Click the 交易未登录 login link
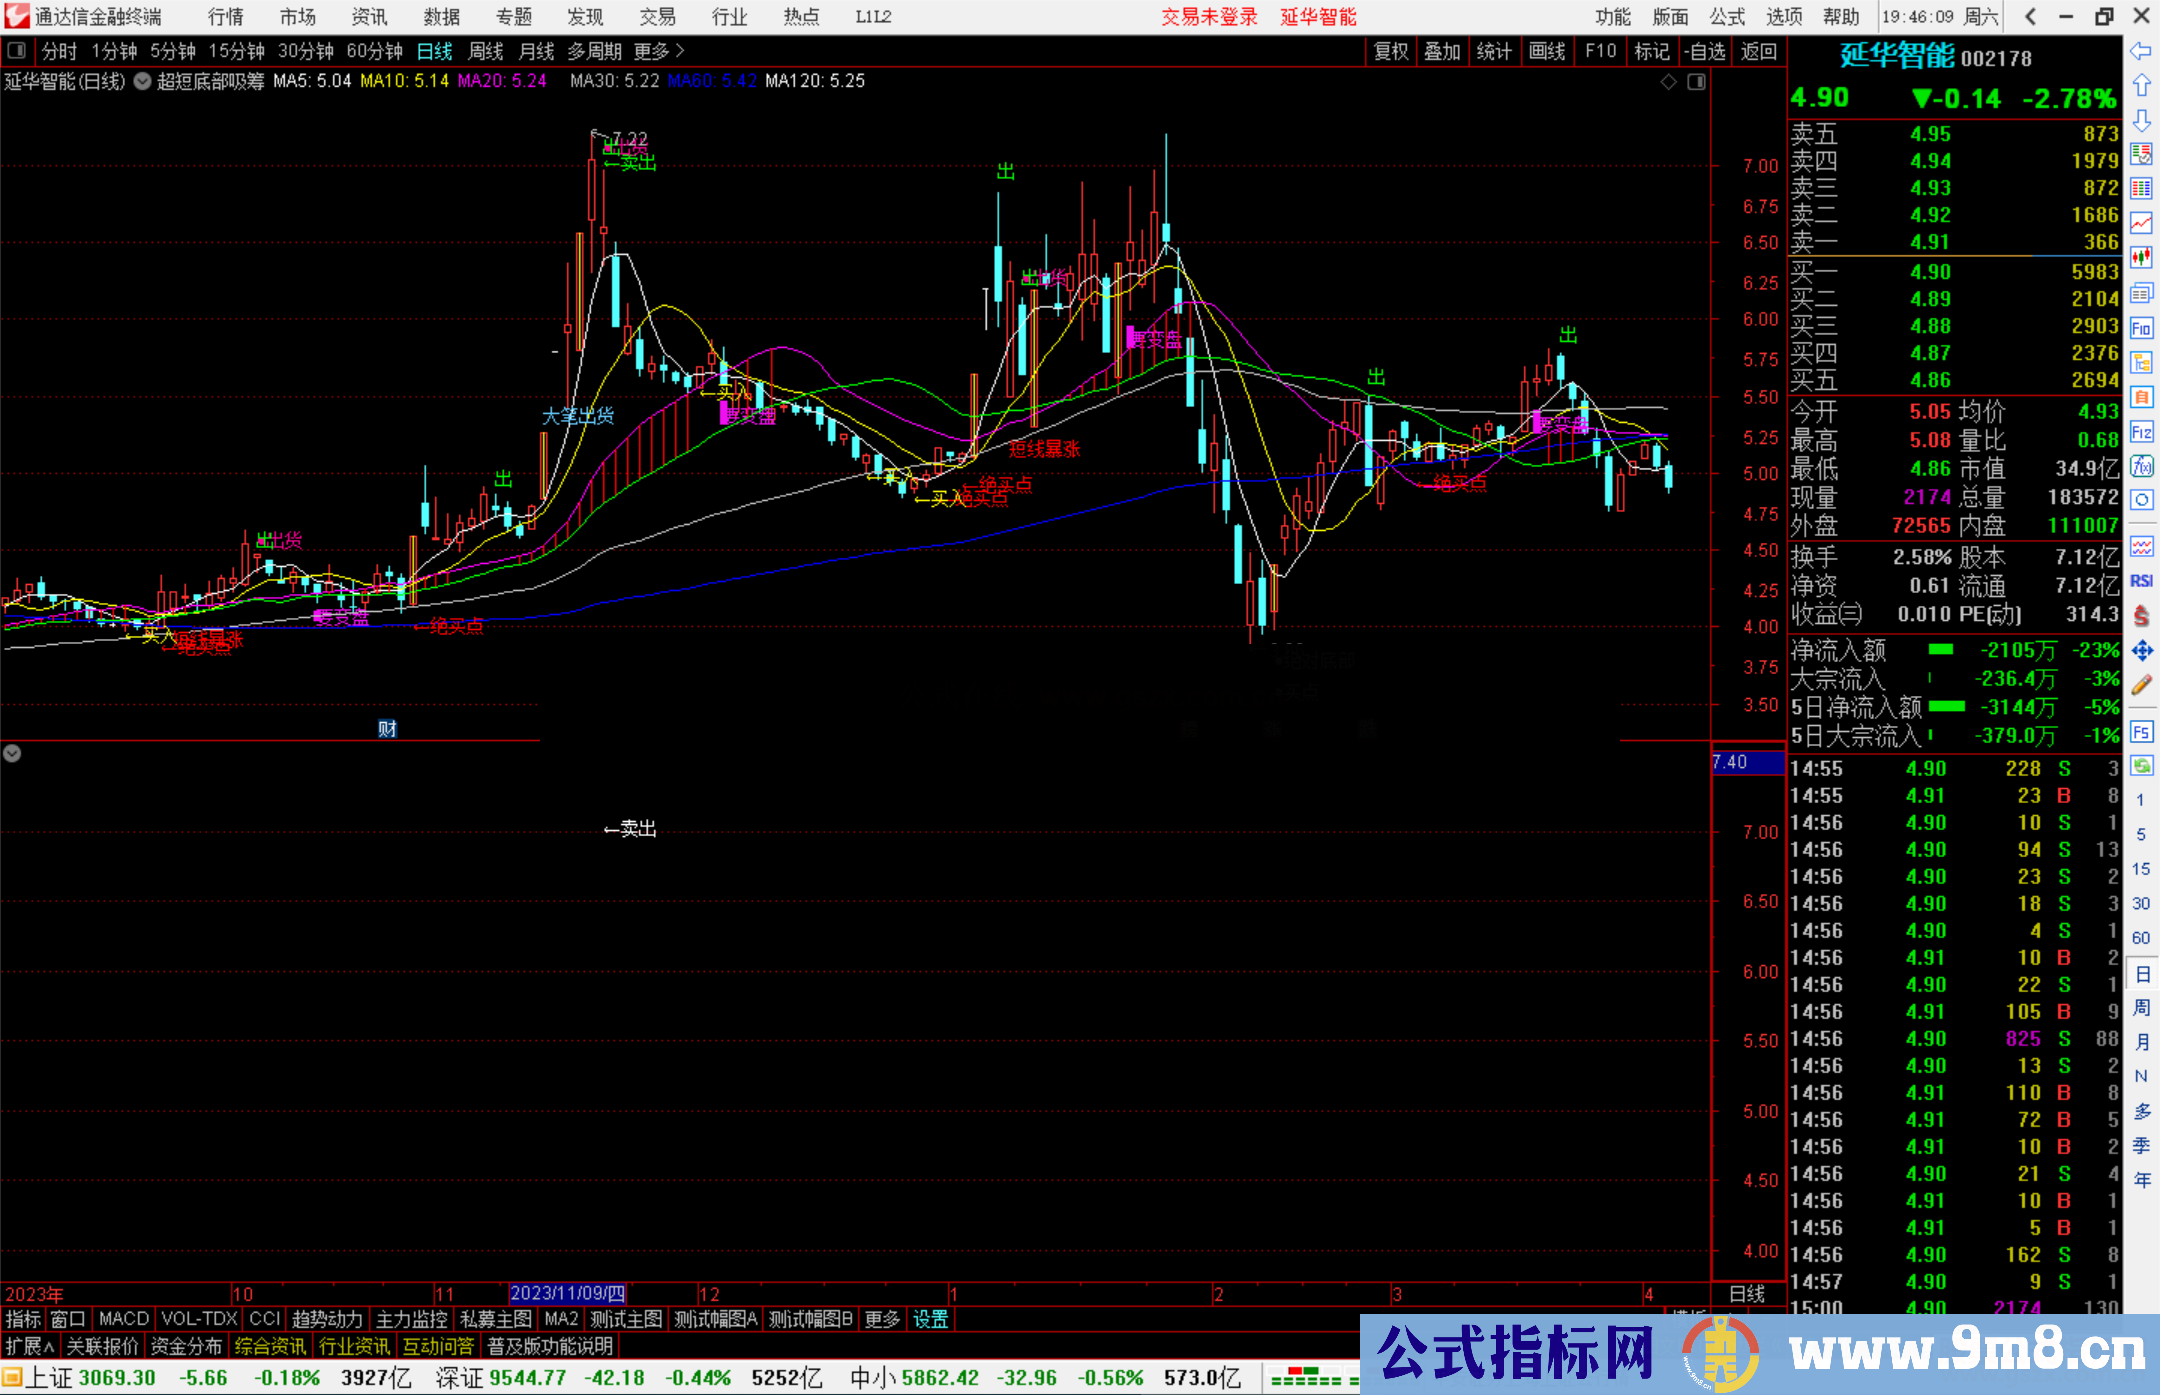2160x1395 pixels. [x=1209, y=16]
